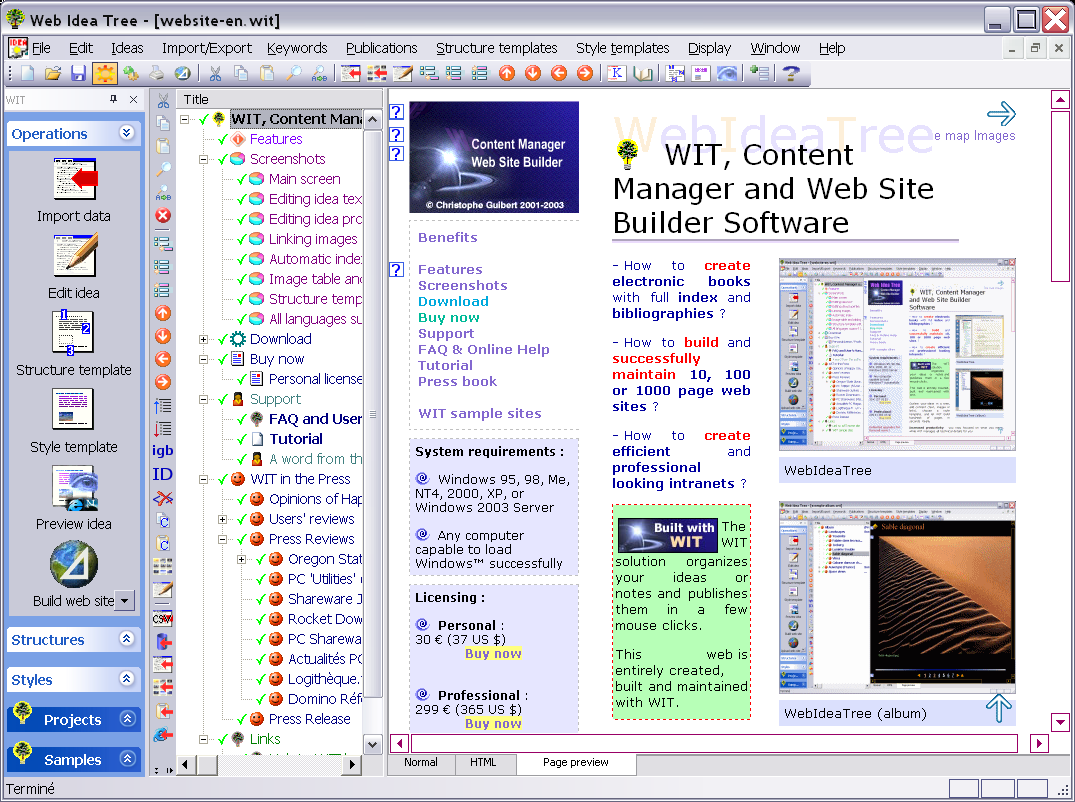
Task: Click the Build web site icon
Action: click(x=73, y=564)
